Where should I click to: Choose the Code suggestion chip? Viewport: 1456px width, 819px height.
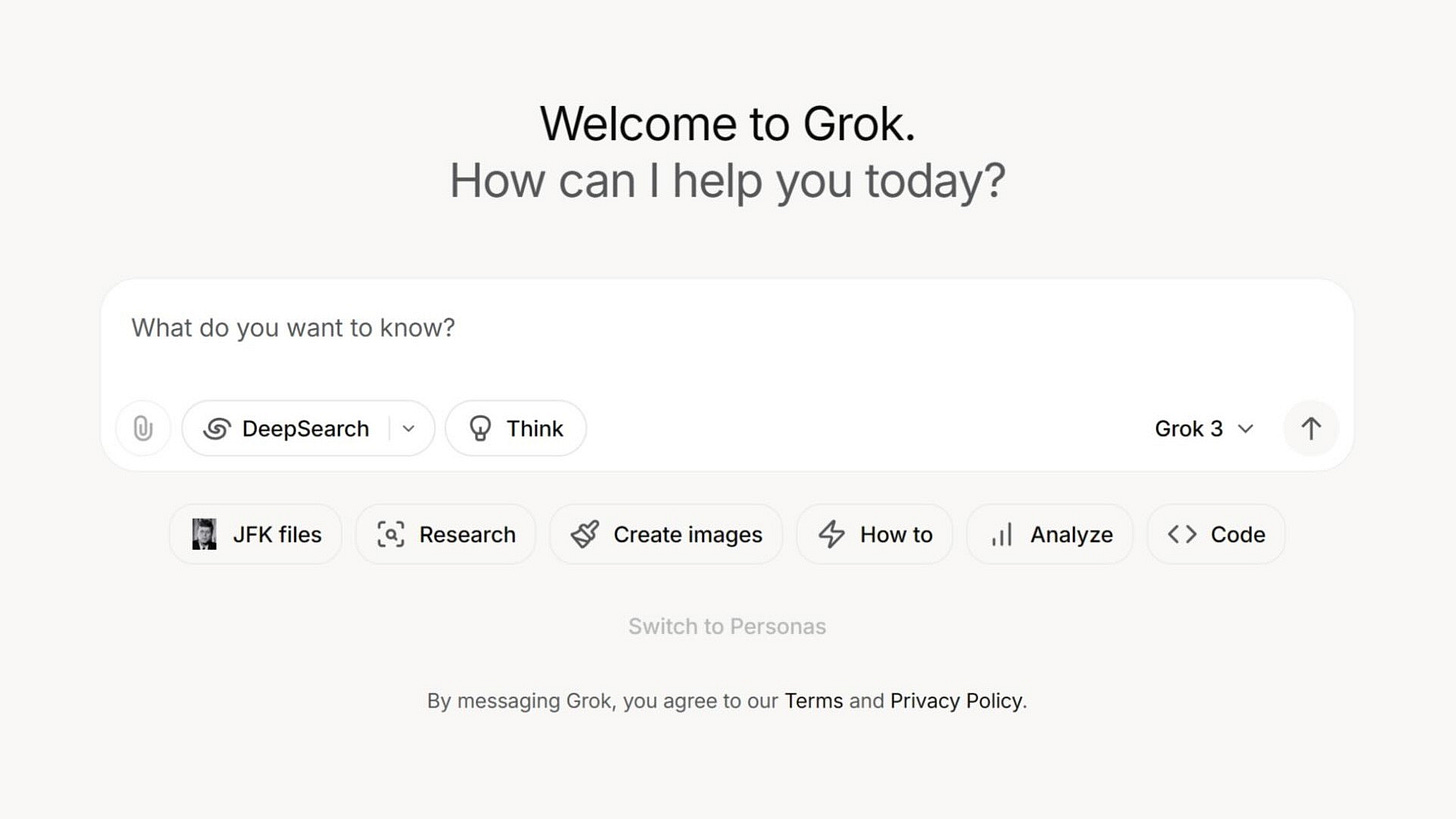[1216, 534]
